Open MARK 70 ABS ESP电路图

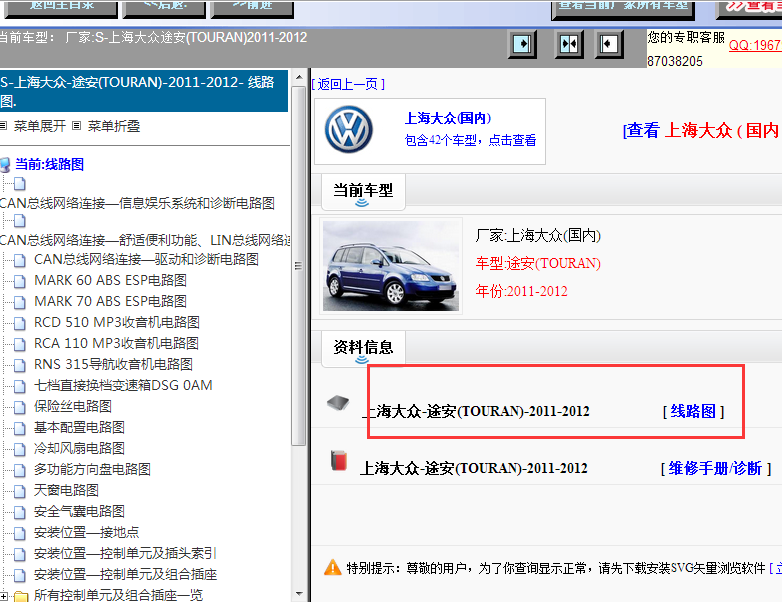coord(110,301)
